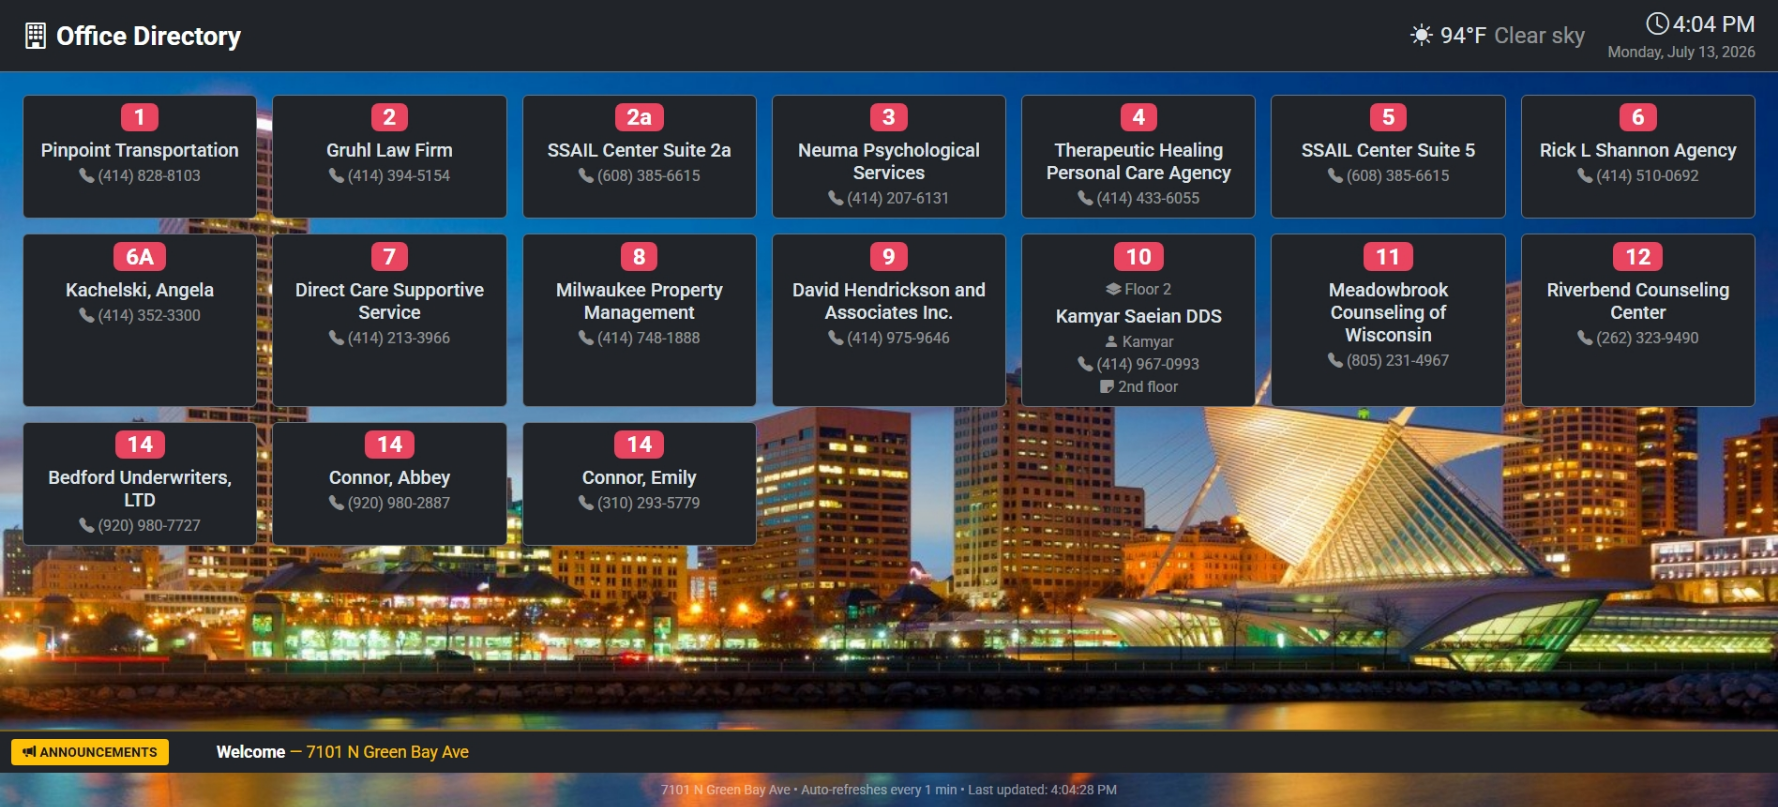Click the phone icon for Pinpoint Transportation

[87, 176]
